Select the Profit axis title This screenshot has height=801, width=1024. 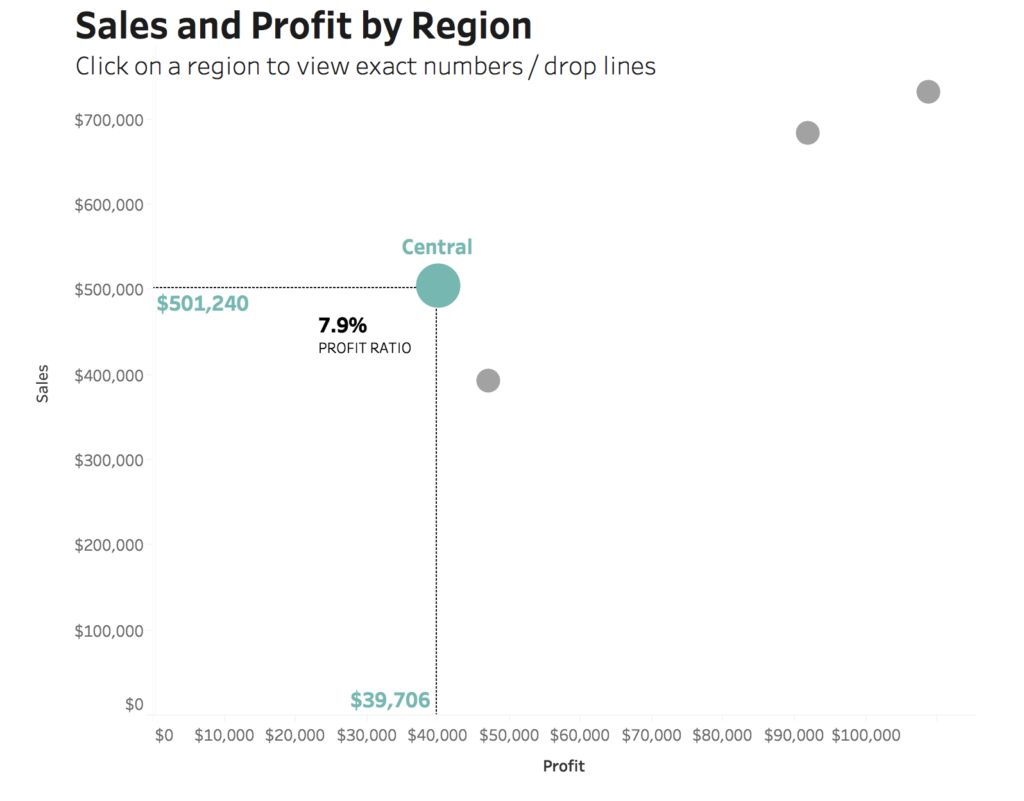[x=564, y=767]
